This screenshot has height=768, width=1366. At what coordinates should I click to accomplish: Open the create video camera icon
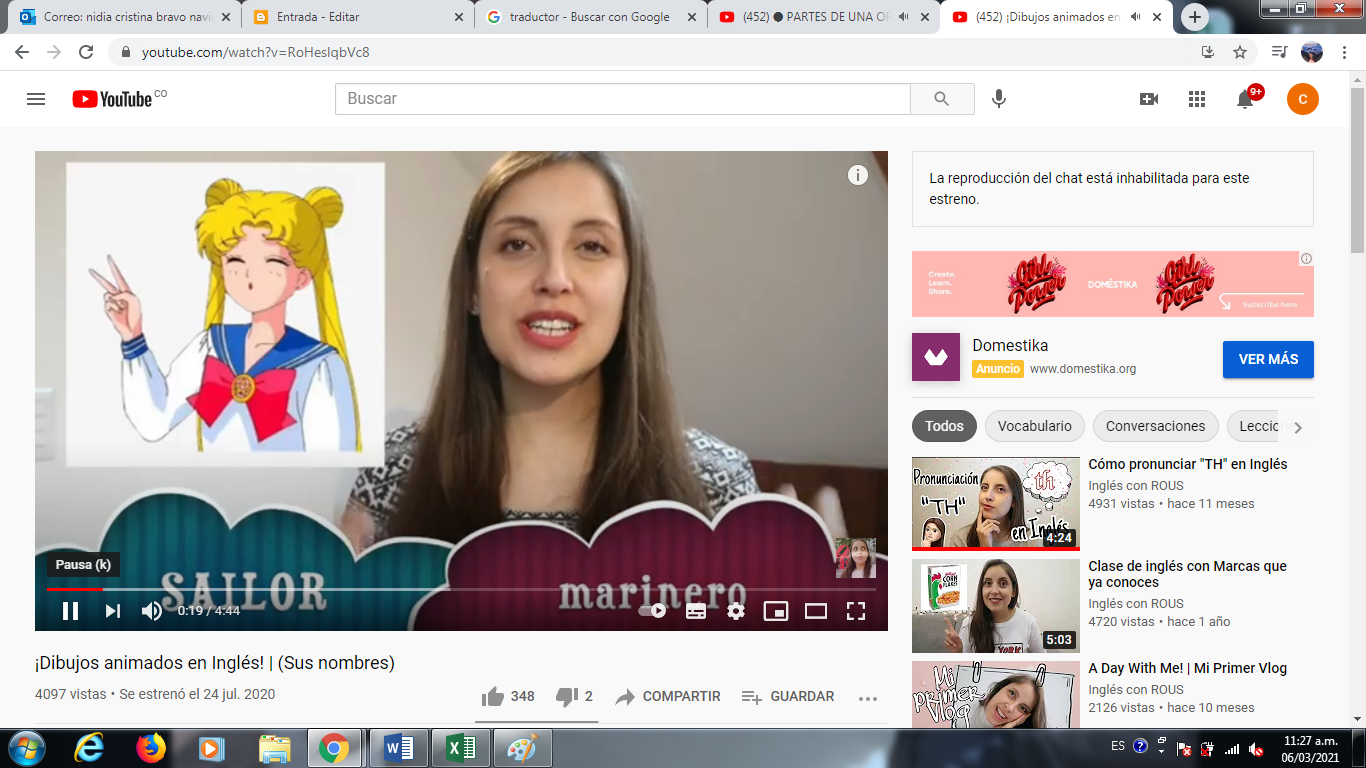click(1149, 99)
